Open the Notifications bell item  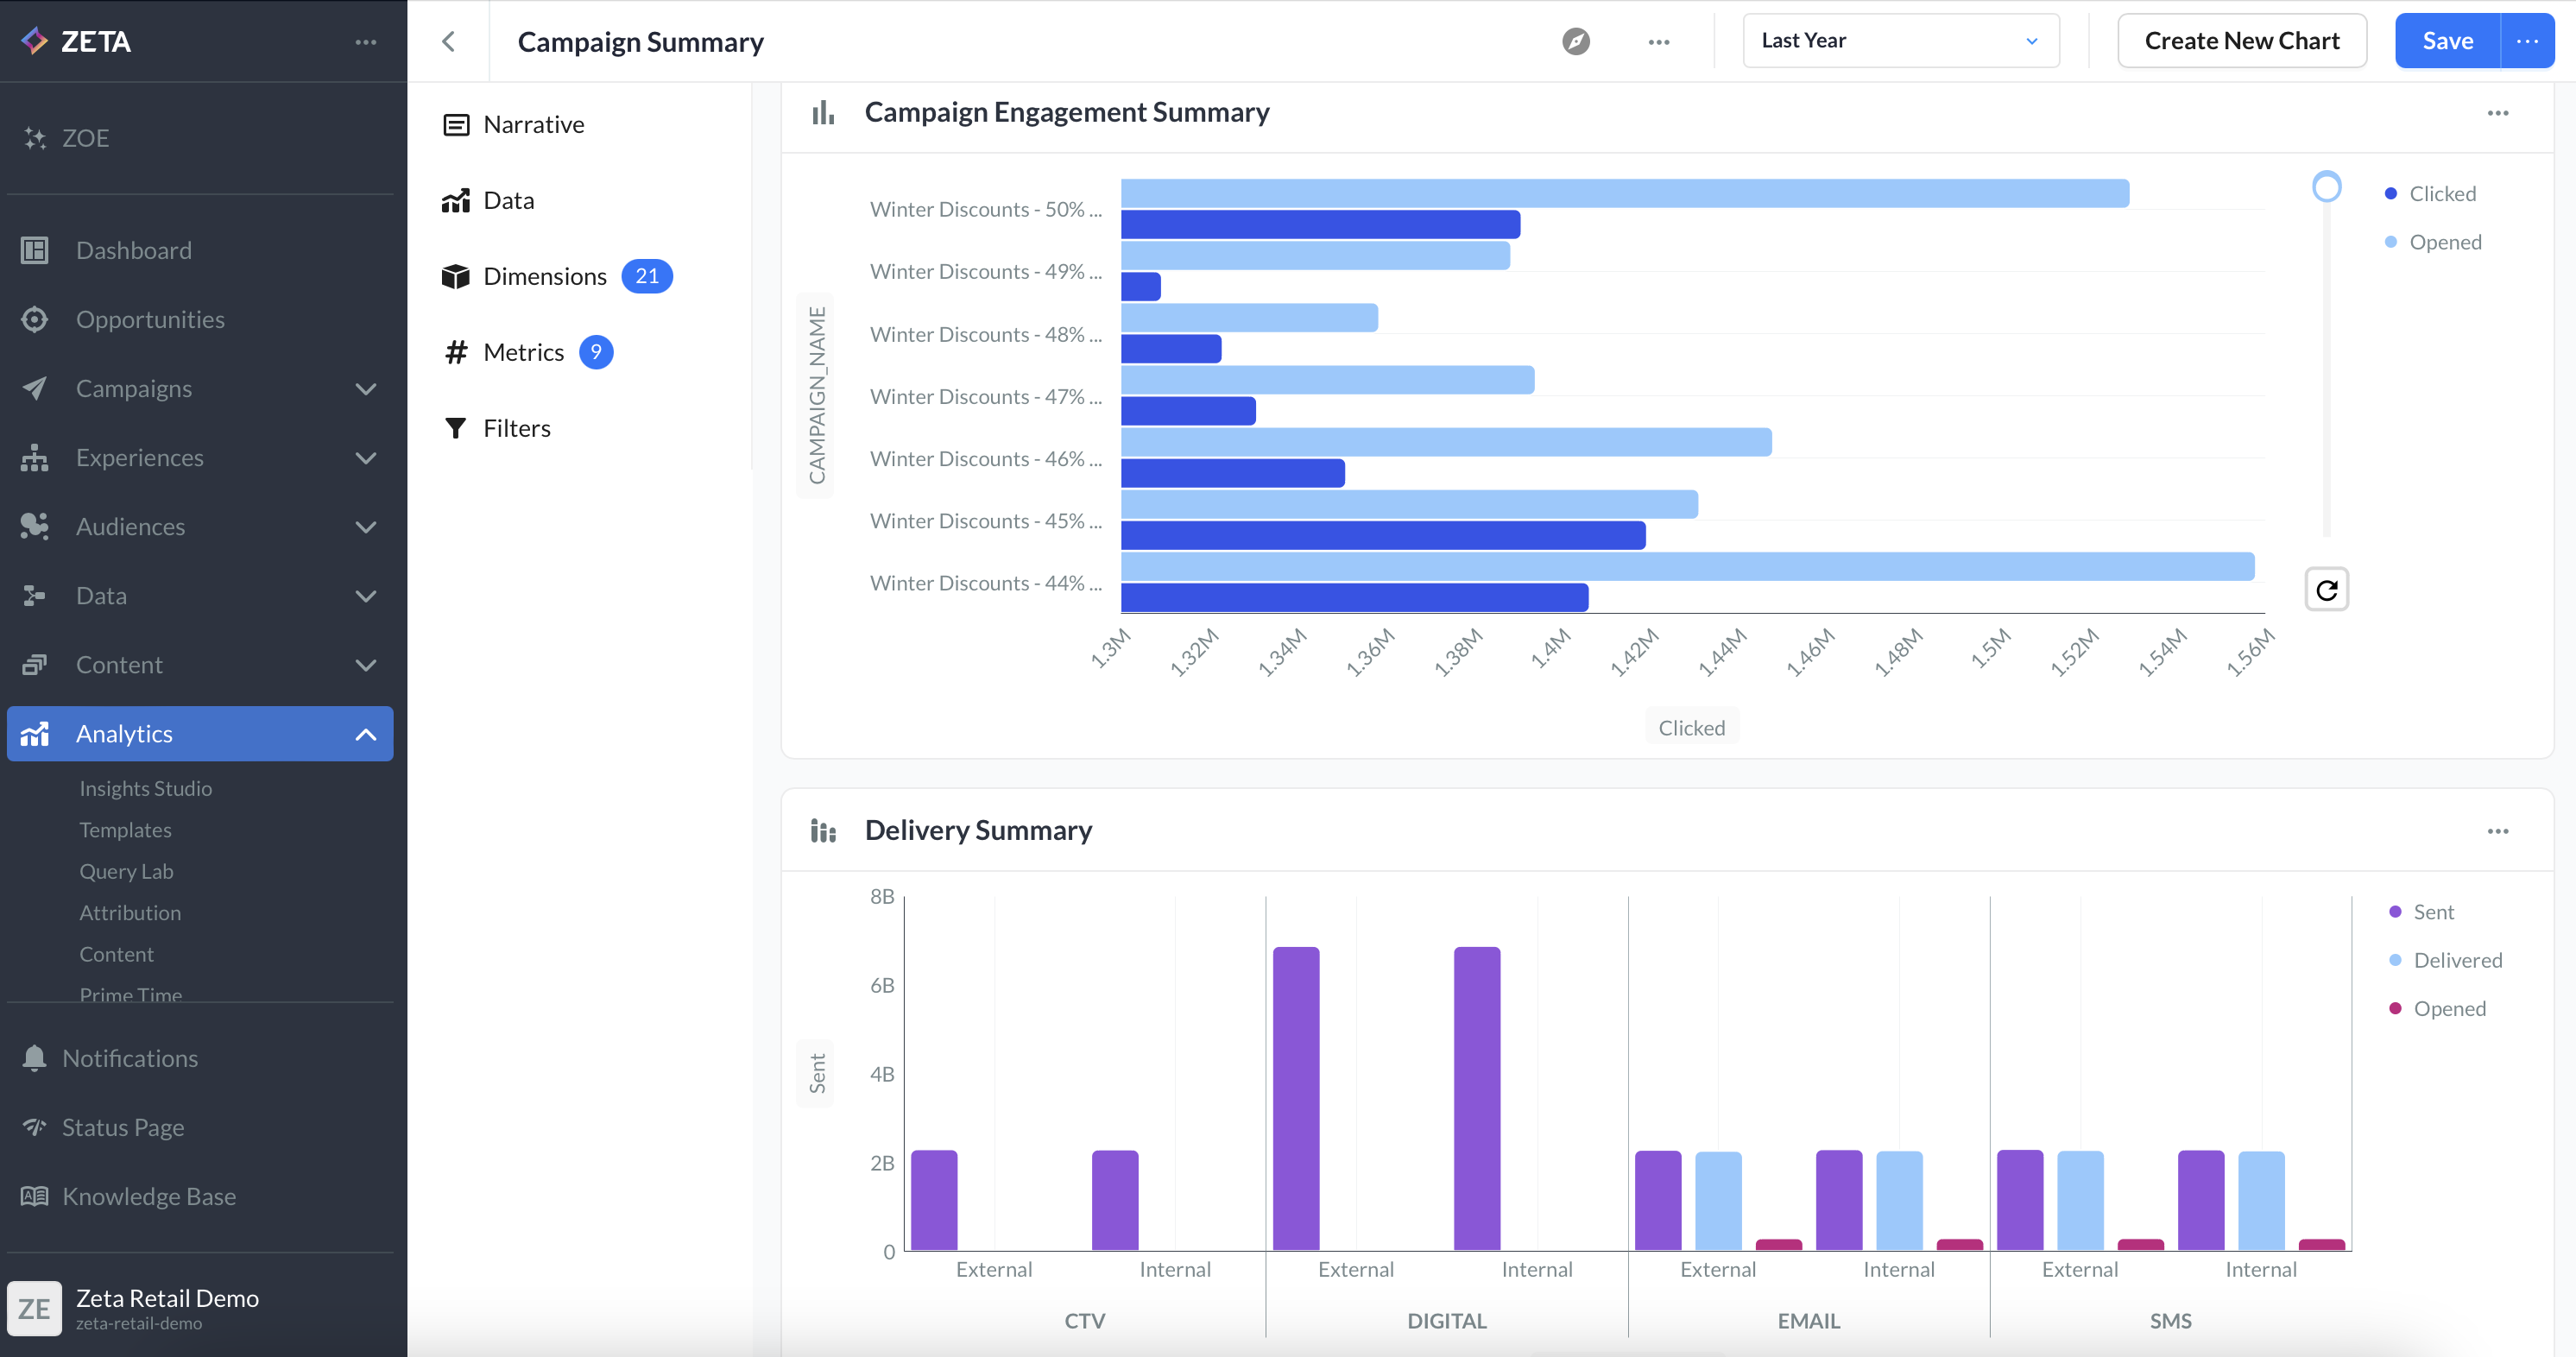point(130,1058)
